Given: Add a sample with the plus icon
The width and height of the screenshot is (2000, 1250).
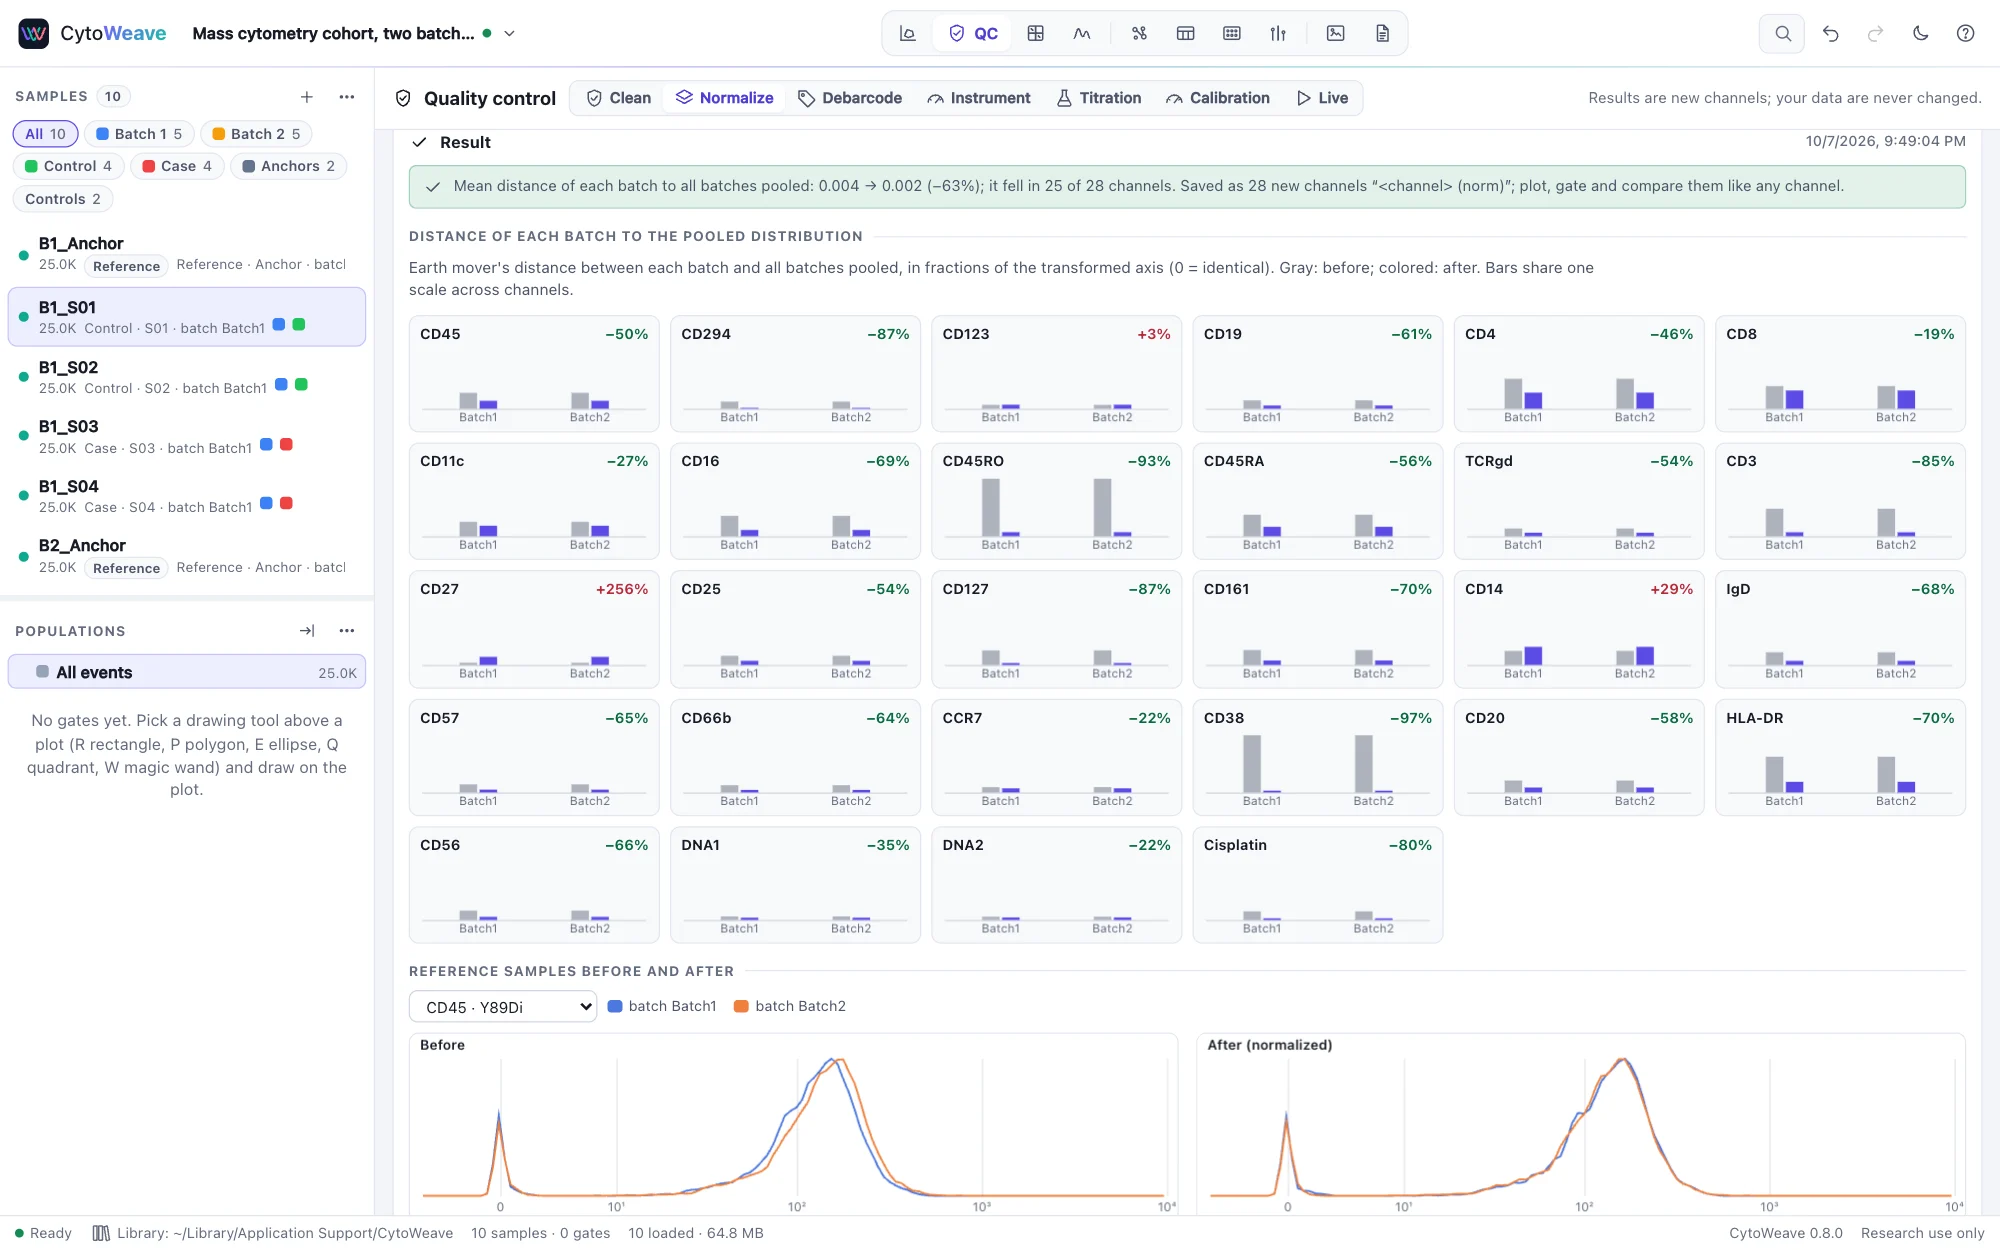Looking at the screenshot, I should point(307,97).
